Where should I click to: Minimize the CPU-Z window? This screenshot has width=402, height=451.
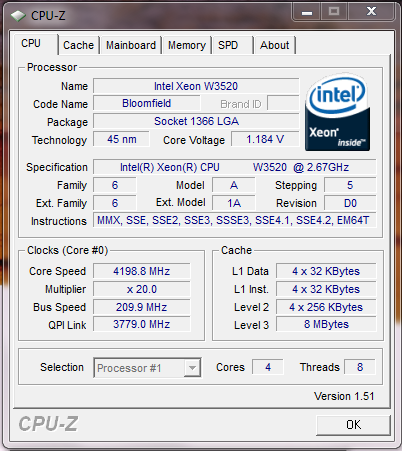pyautogui.click(x=307, y=13)
